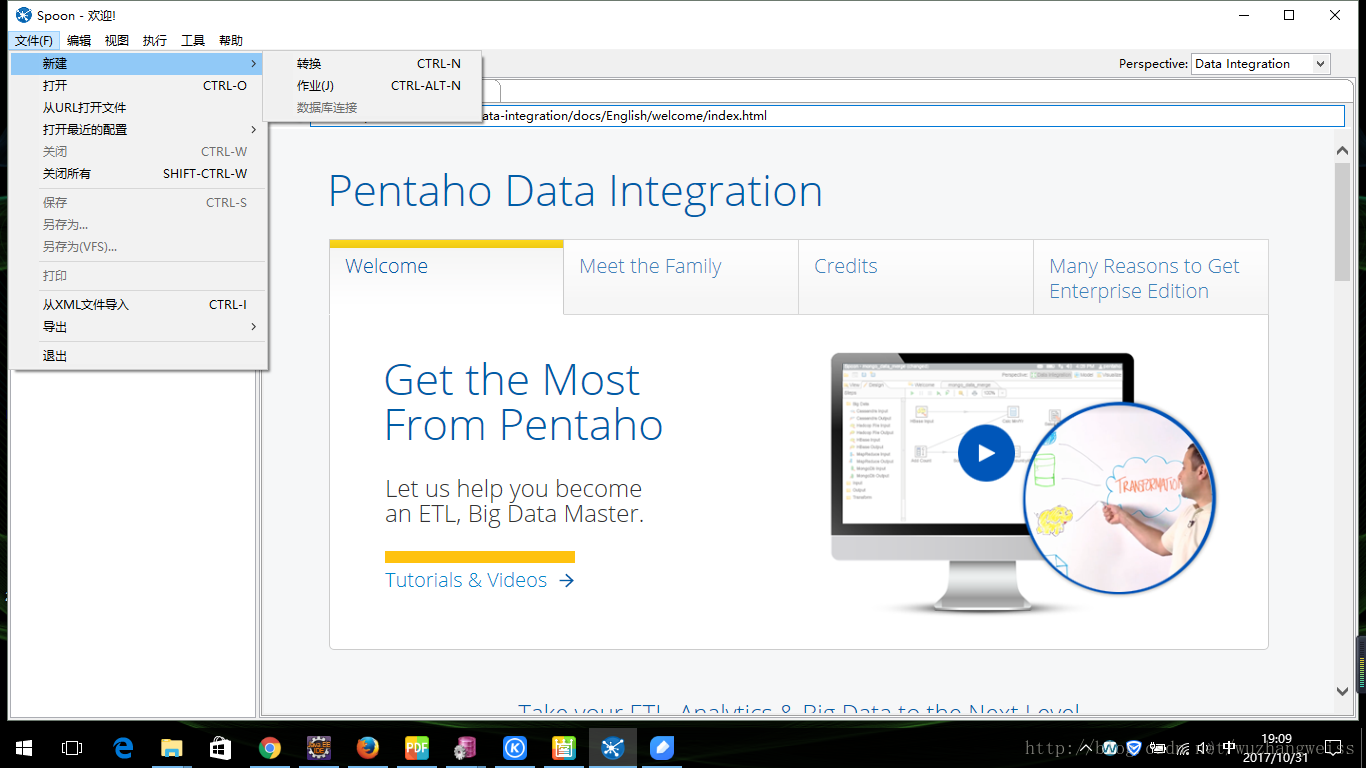
Task: Create a new 作业(J) from the submenu
Action: (x=372, y=85)
